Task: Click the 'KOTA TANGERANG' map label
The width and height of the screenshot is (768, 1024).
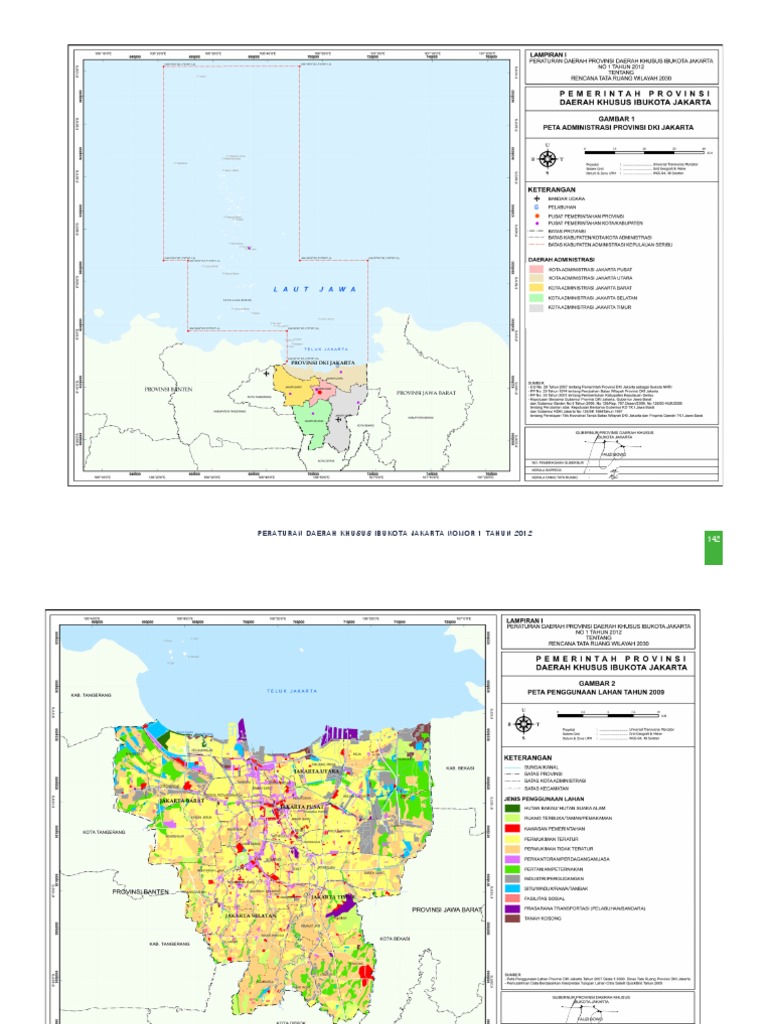Action: [x=104, y=832]
